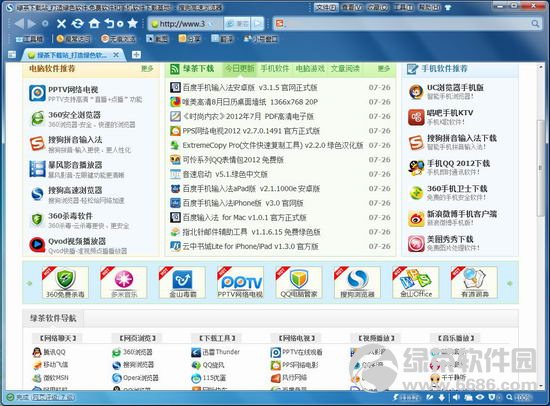Click the 暴风影音播放器 icon
Image resolution: width=550 pixels, height=406 pixels.
(x=37, y=169)
